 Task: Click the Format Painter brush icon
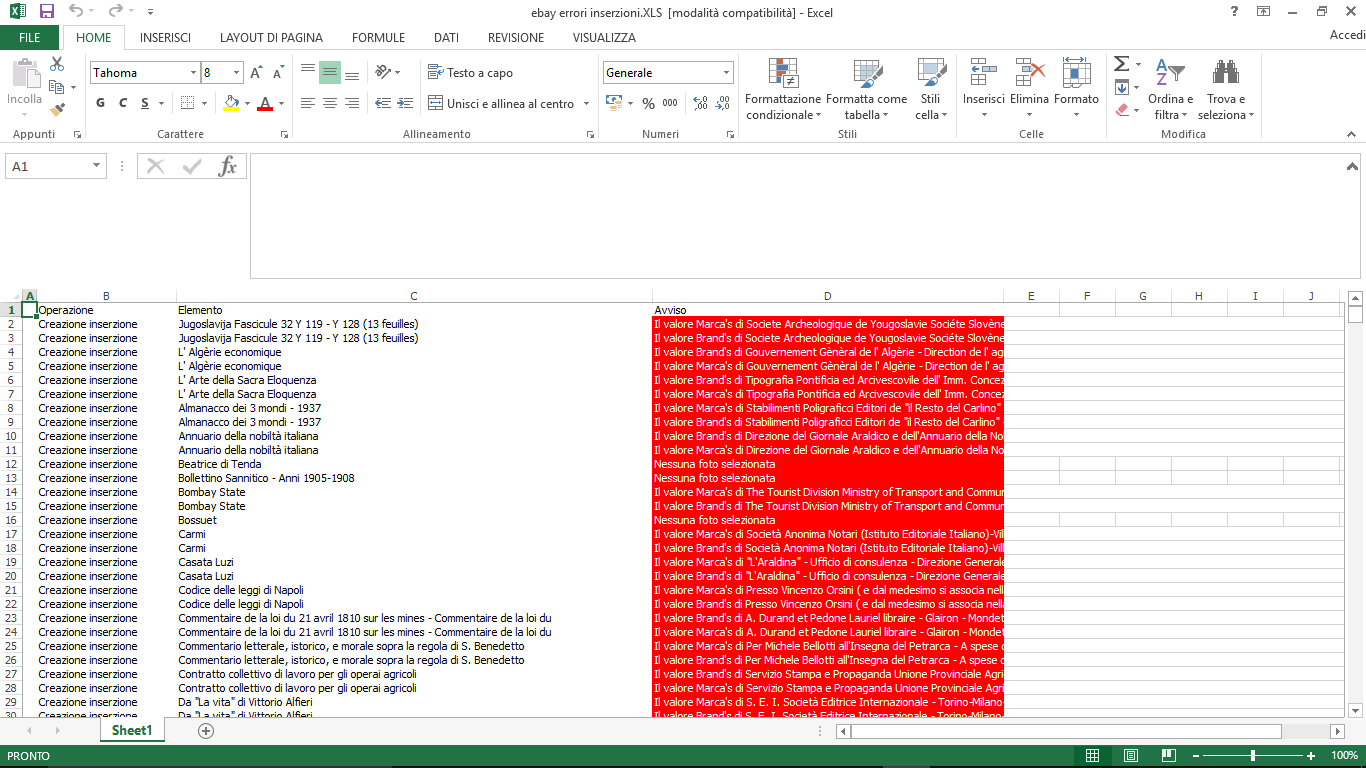(57, 110)
